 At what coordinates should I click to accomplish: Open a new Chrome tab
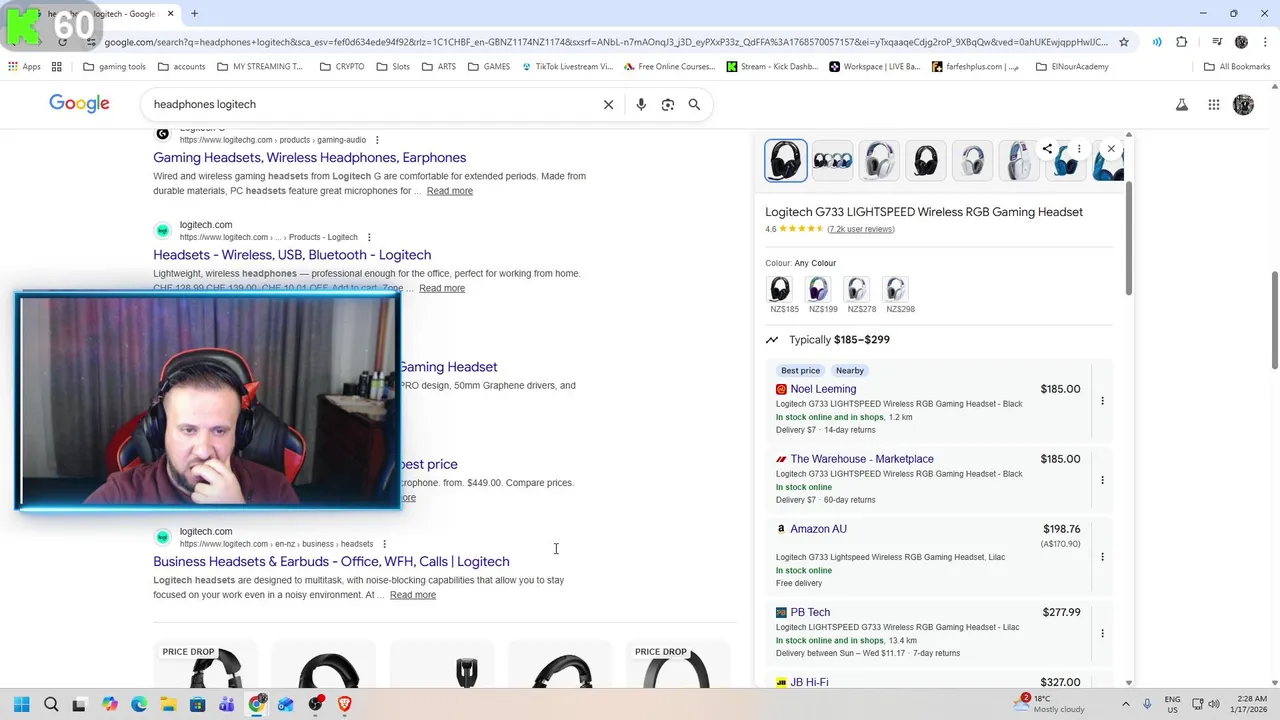[194, 14]
